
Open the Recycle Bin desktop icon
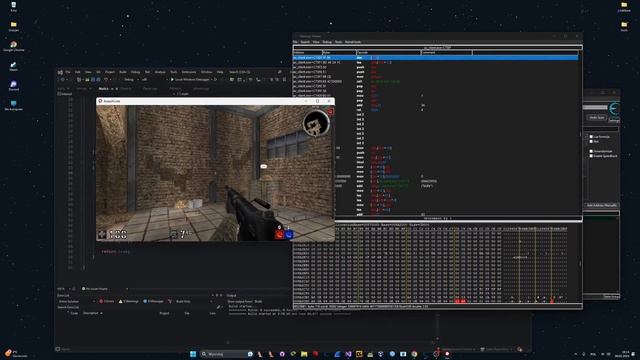click(x=13, y=6)
